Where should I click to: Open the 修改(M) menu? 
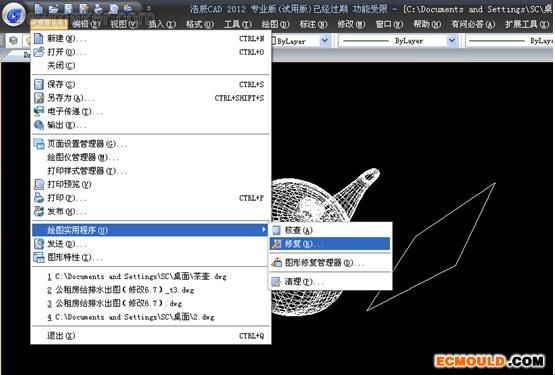351,24
